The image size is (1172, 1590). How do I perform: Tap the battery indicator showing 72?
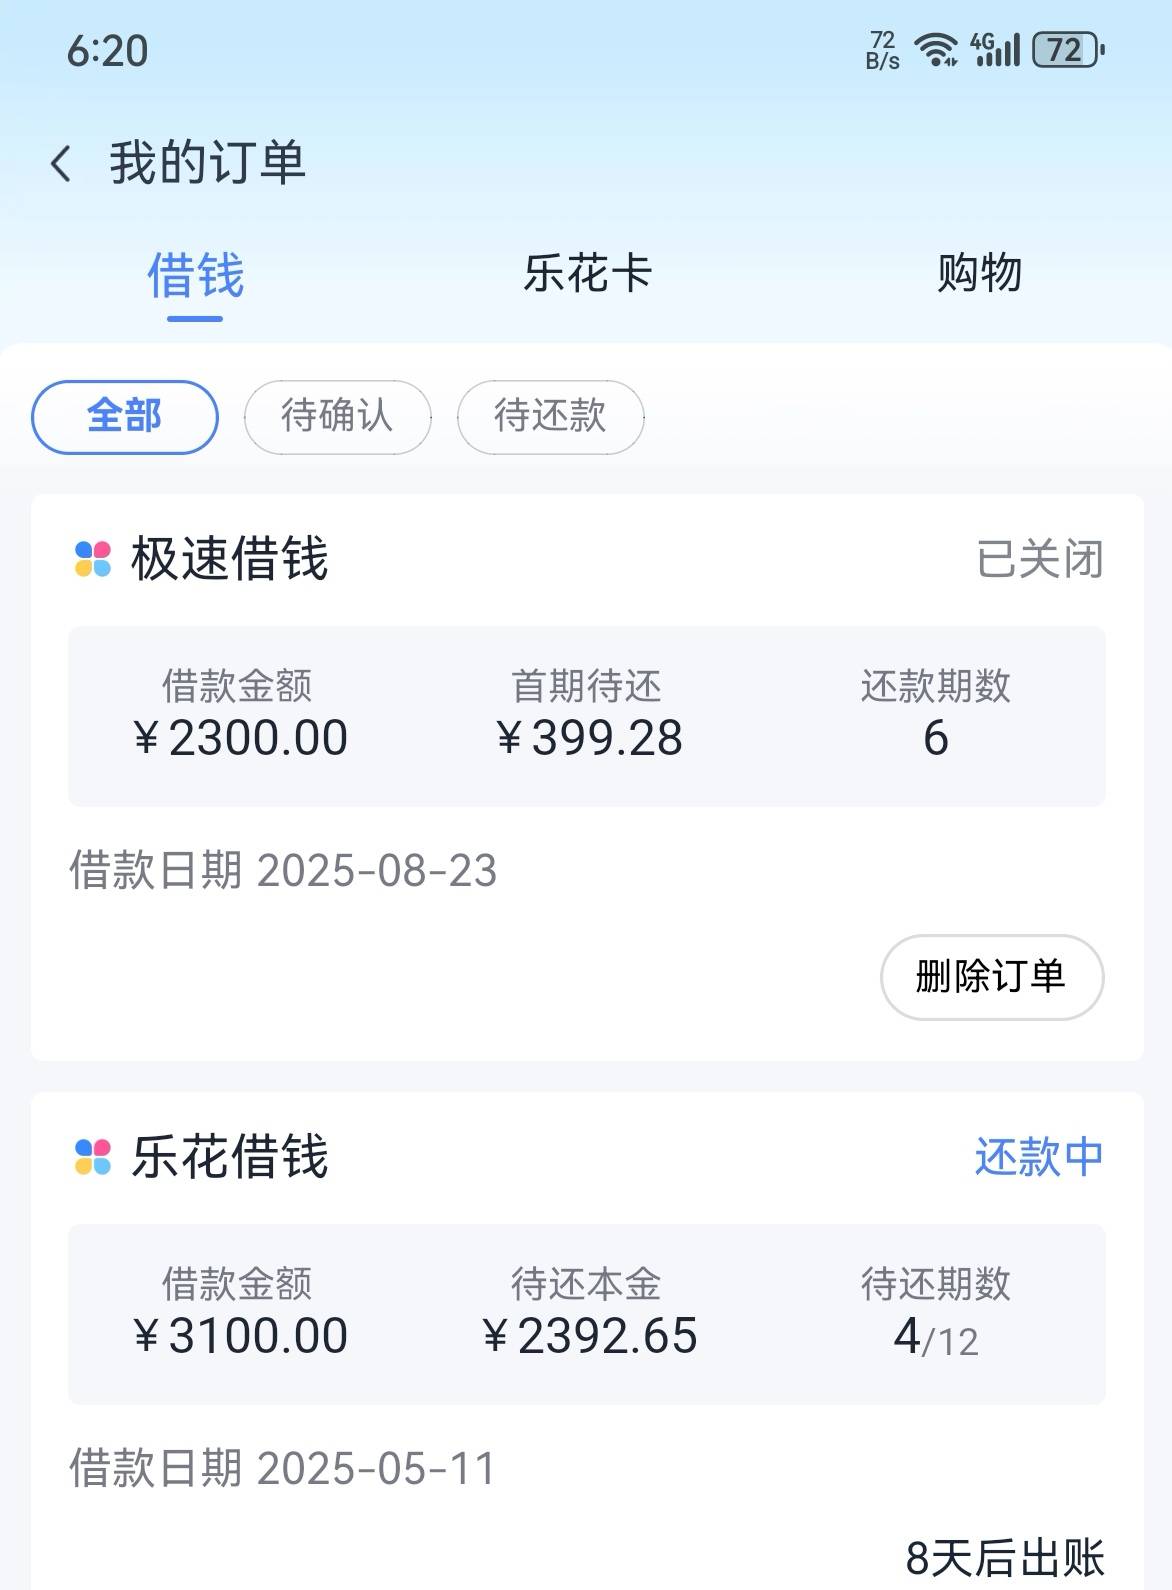coord(1067,49)
